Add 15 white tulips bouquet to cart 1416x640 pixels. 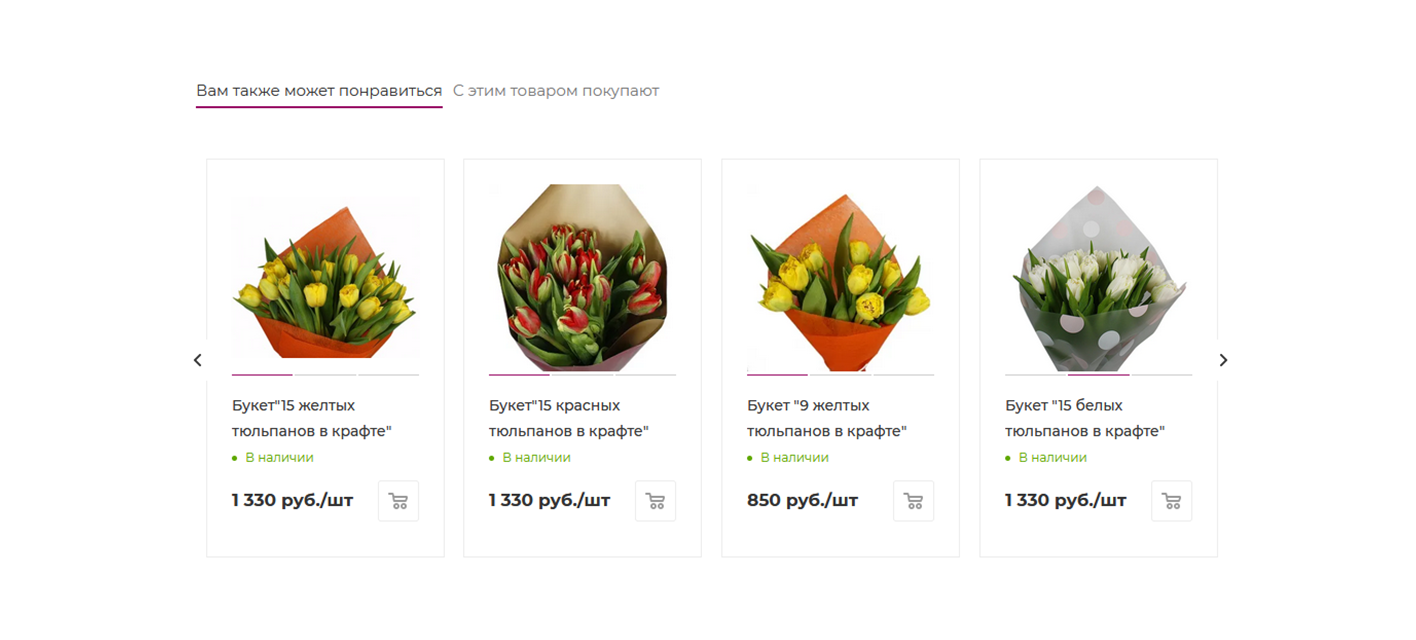(1171, 501)
